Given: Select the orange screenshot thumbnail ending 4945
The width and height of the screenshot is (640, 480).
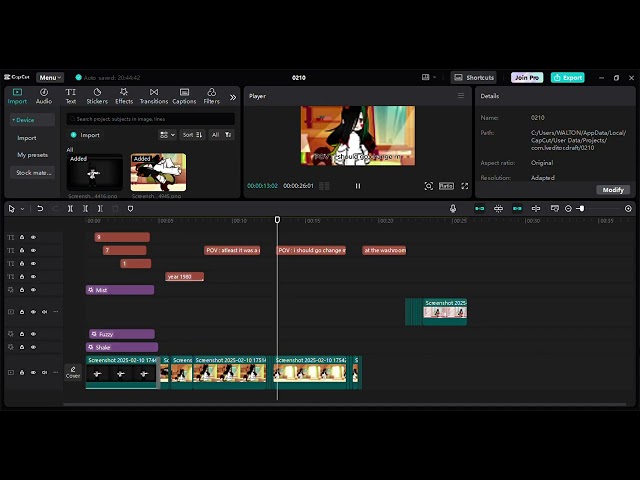Looking at the screenshot, I should click(x=158, y=172).
